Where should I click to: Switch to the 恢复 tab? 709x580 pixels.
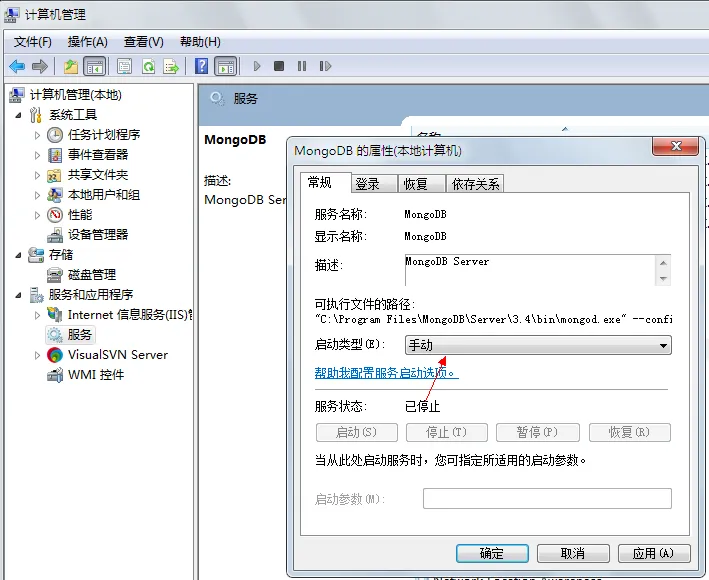pos(421,184)
